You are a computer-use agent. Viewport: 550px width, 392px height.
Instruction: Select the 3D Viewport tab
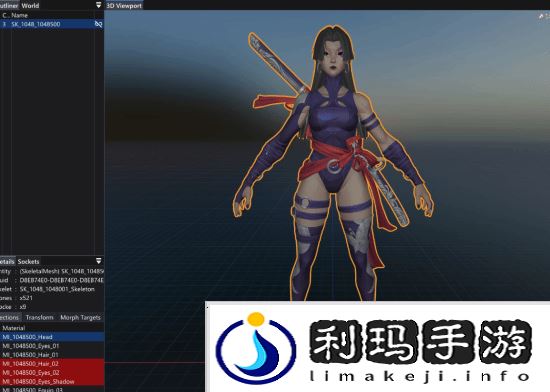tap(124, 5)
